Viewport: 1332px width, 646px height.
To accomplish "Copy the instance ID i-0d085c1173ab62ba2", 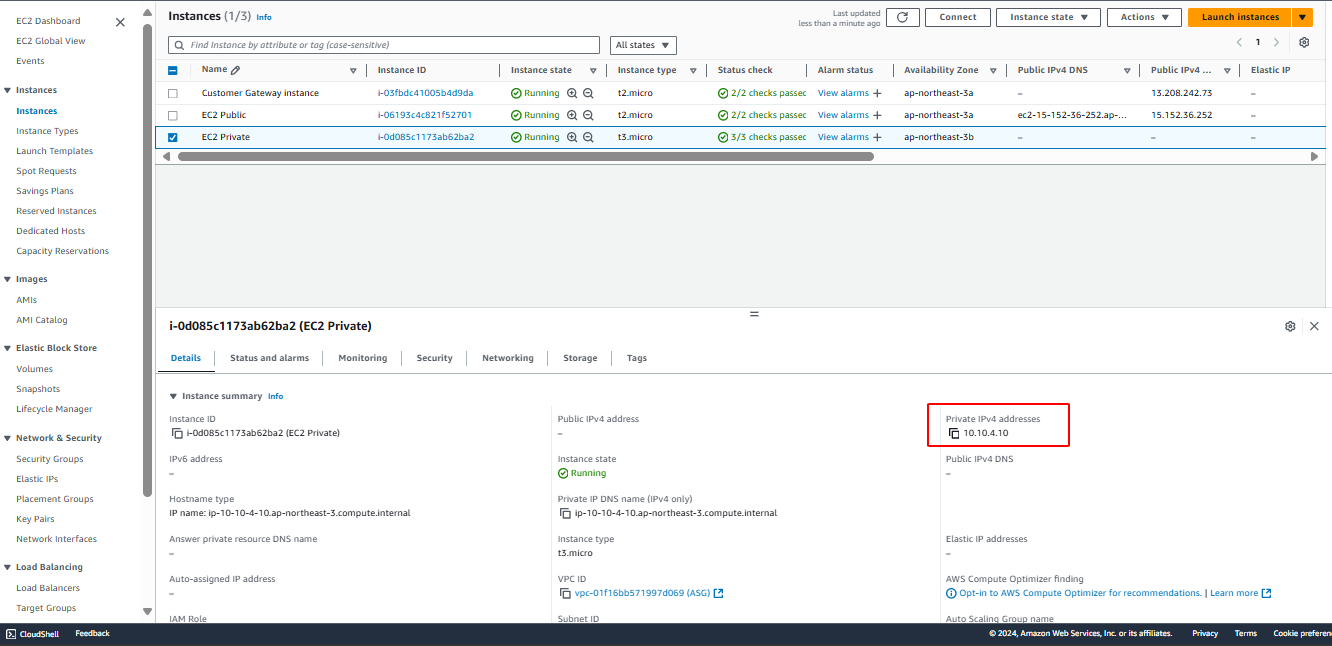I will point(174,433).
